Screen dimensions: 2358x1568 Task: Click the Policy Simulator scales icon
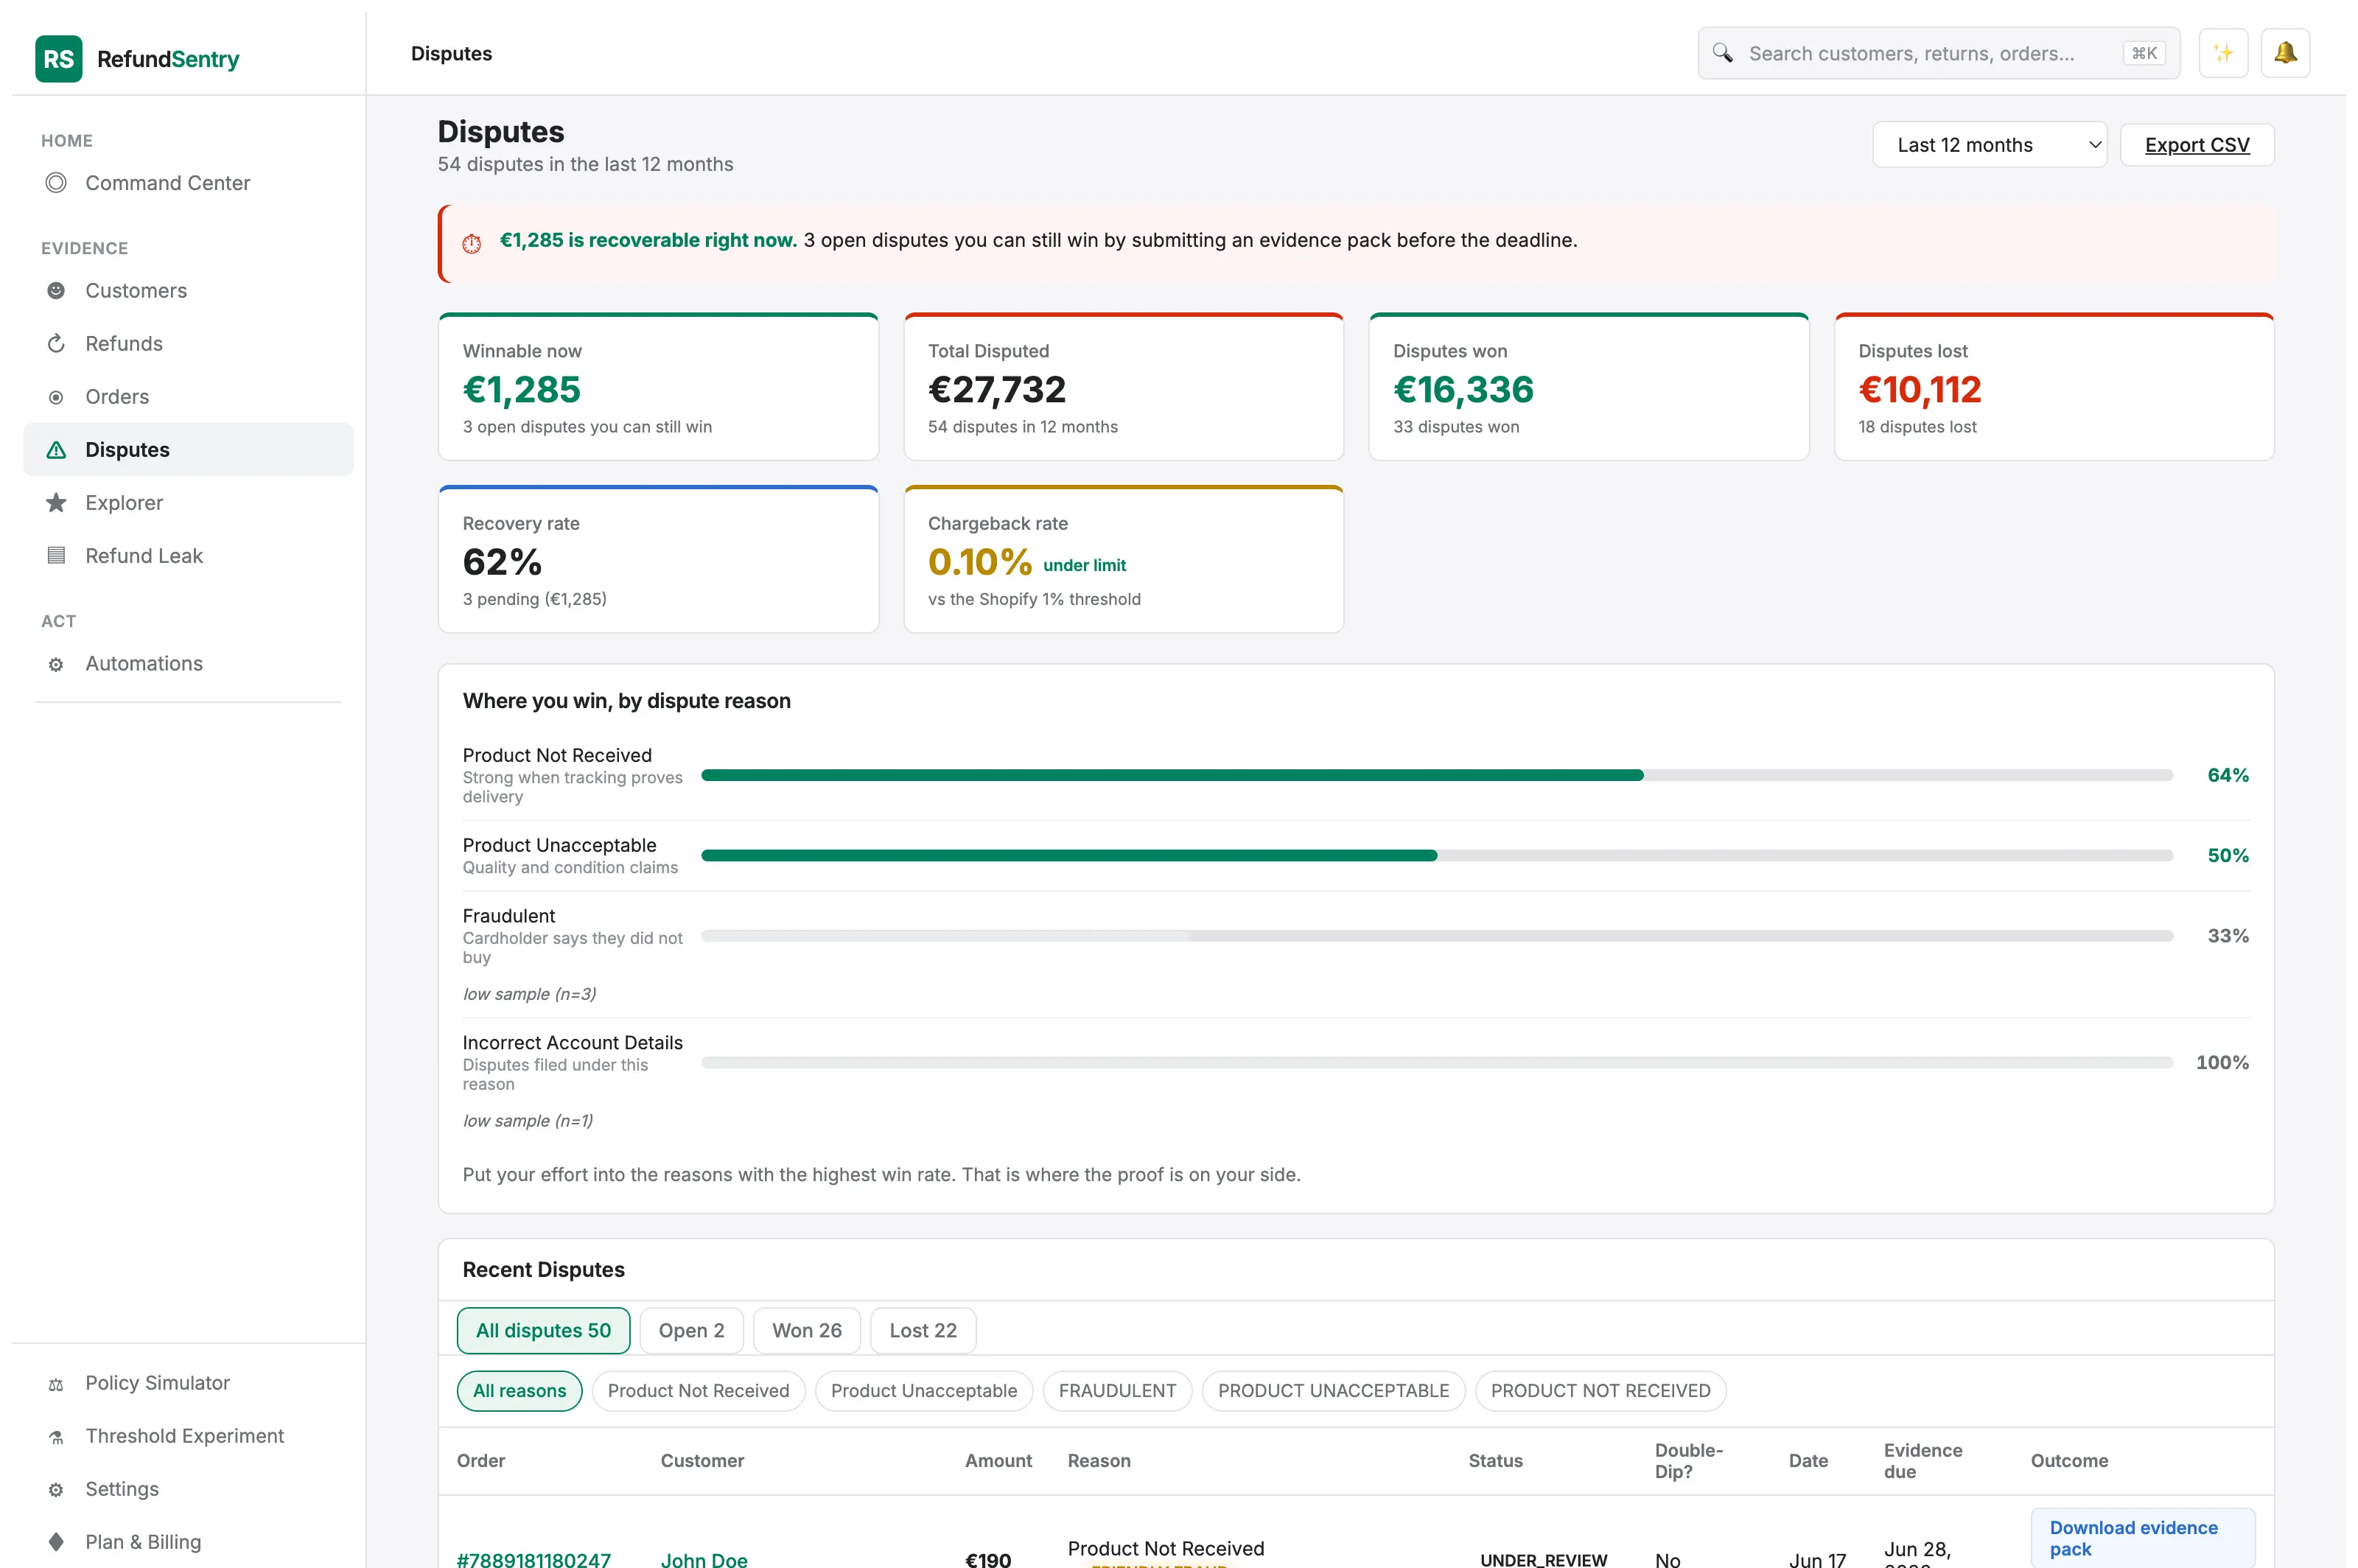point(56,1384)
